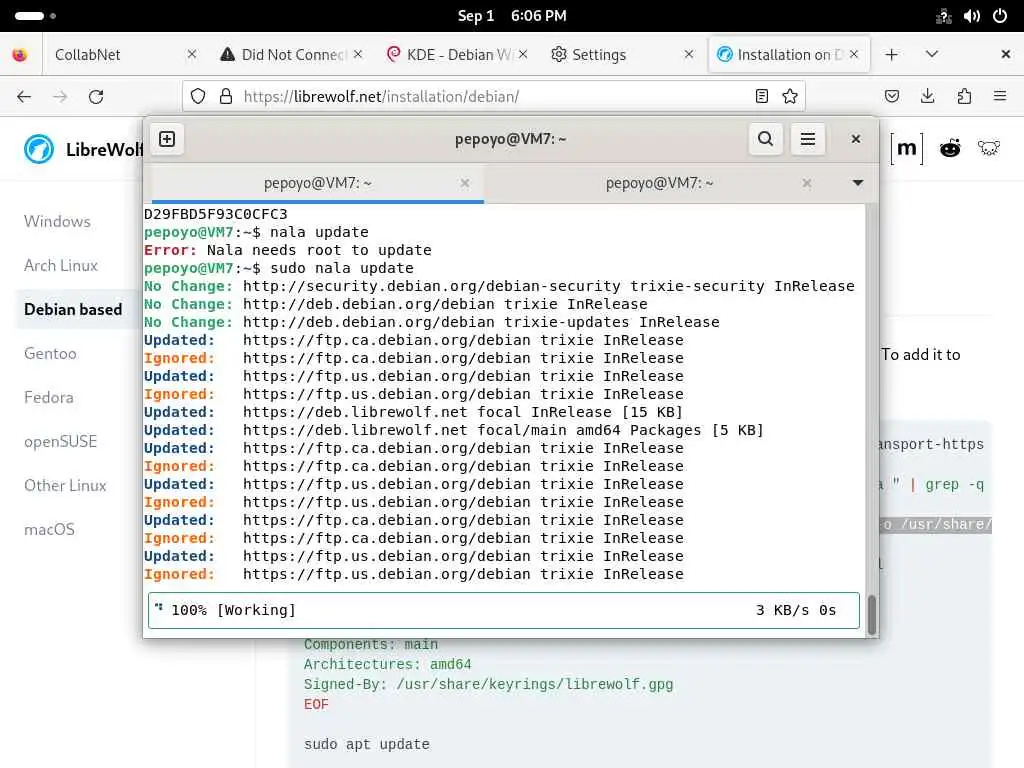Screen dimensions: 1024x768
Task: Close the Installation on Debian tab
Action: click(854, 54)
